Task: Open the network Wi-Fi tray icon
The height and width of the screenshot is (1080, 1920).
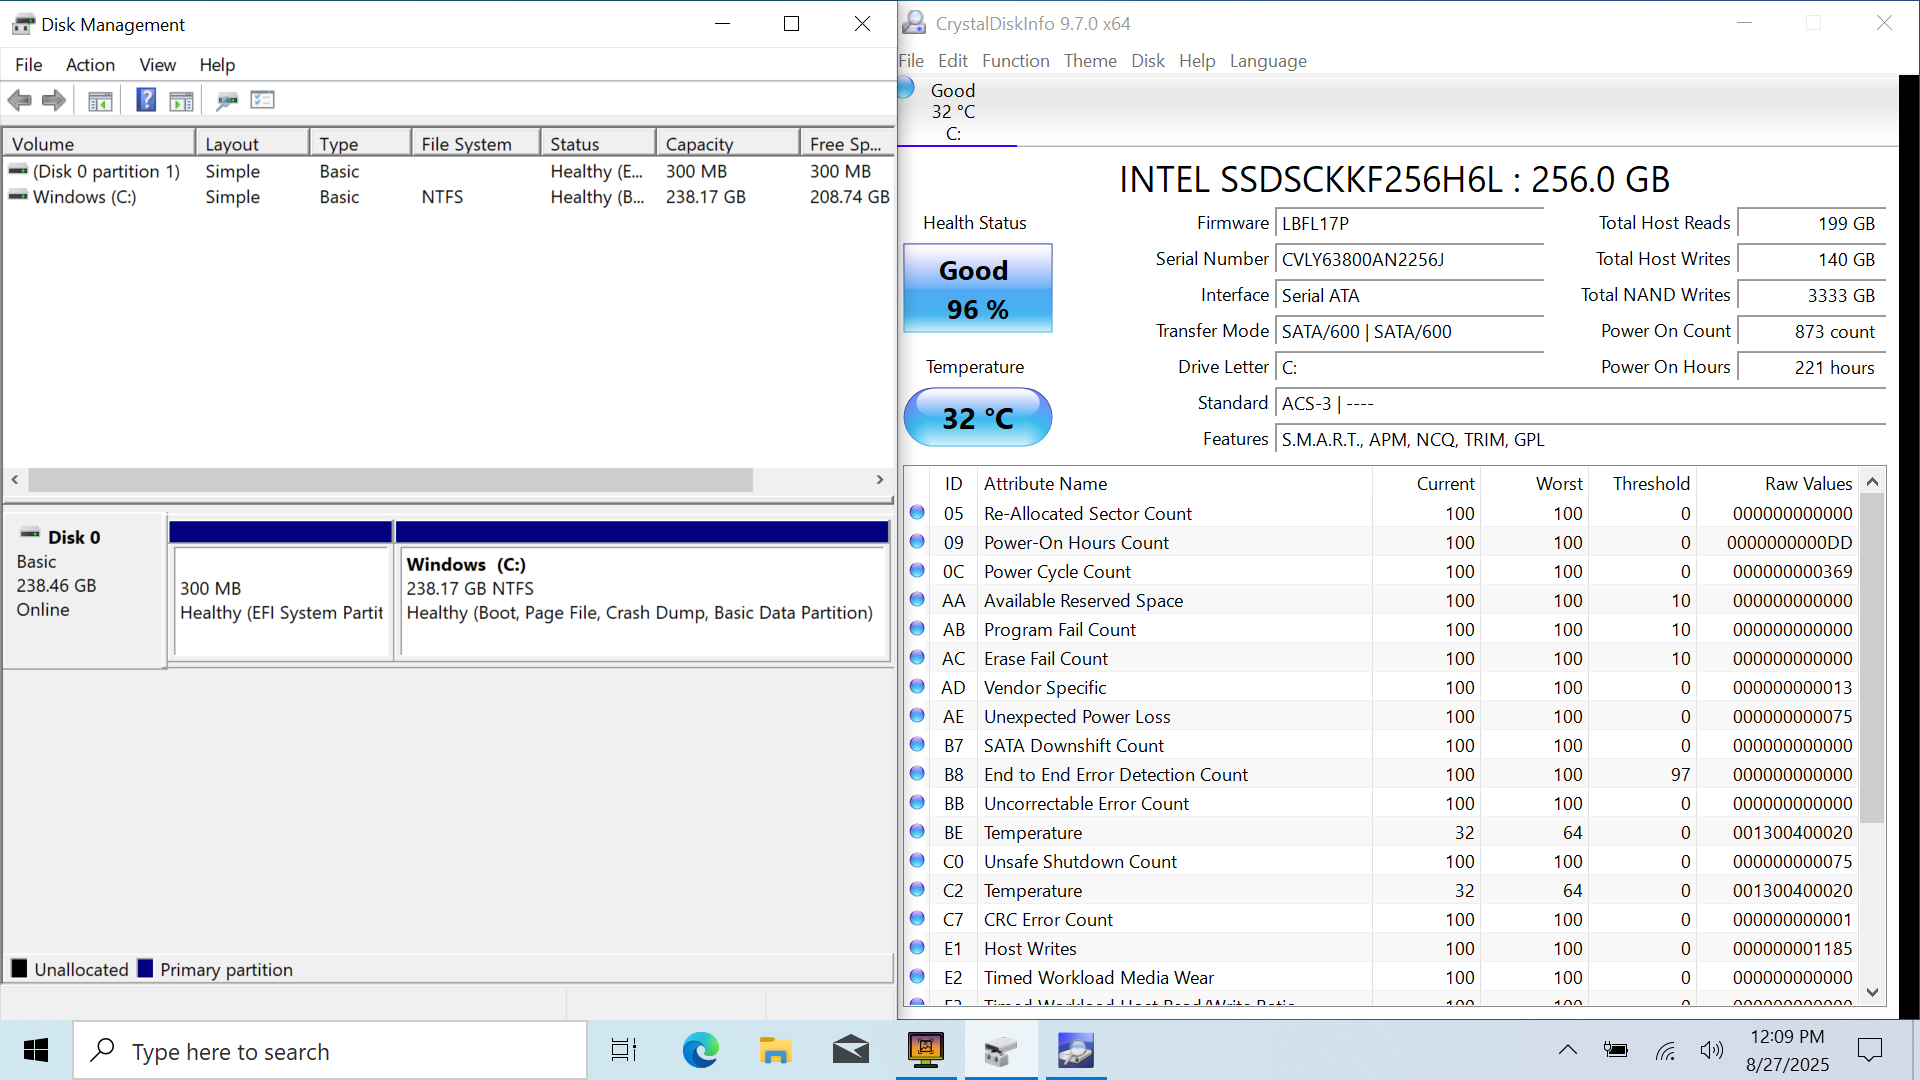Action: click(1665, 1050)
